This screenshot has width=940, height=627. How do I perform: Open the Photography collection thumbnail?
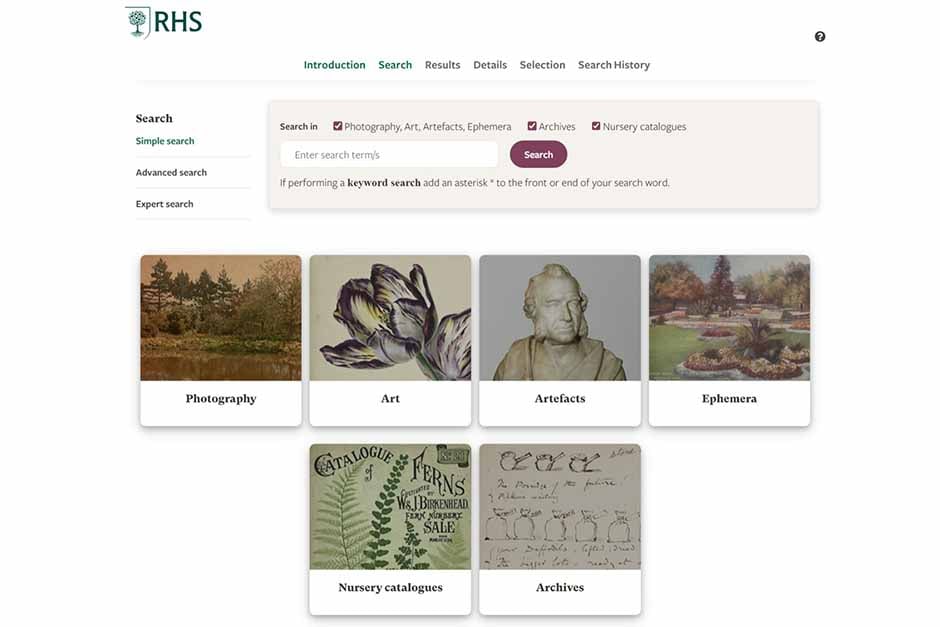(x=221, y=318)
